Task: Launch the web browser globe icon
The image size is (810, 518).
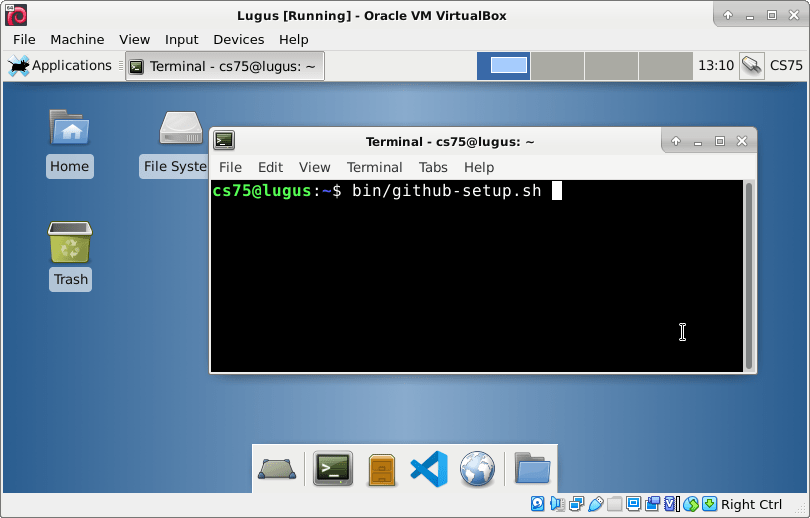Action: pyautogui.click(x=477, y=469)
